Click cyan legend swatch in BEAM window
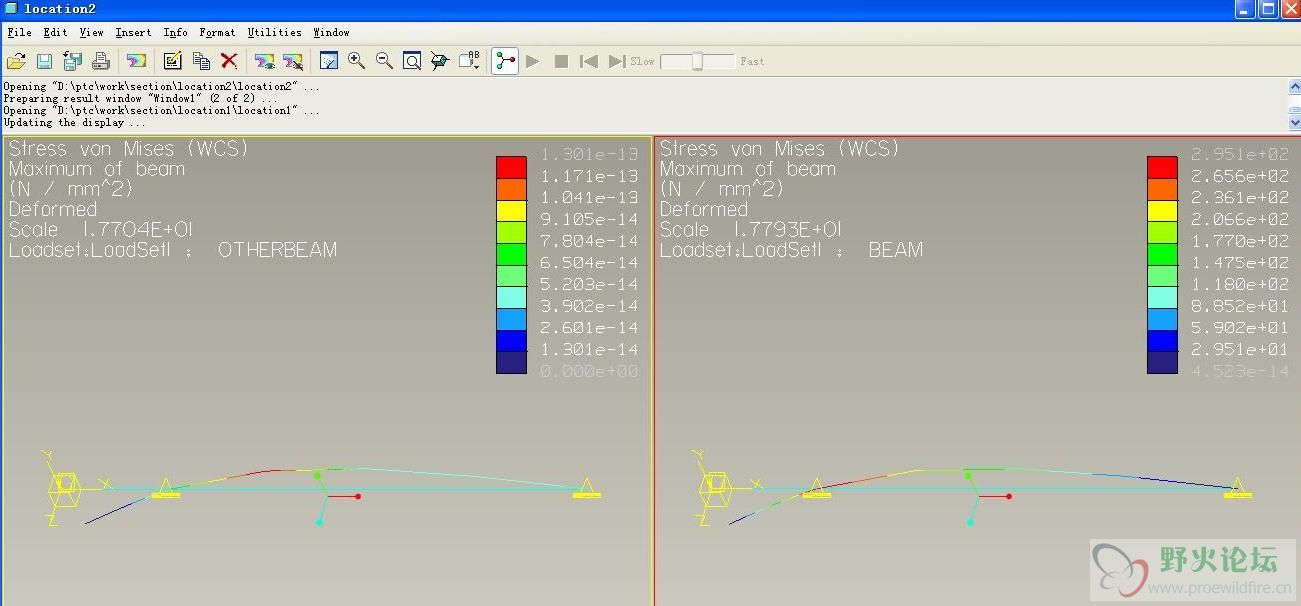Viewport: 1301px width, 606px height. pyautogui.click(x=1162, y=297)
